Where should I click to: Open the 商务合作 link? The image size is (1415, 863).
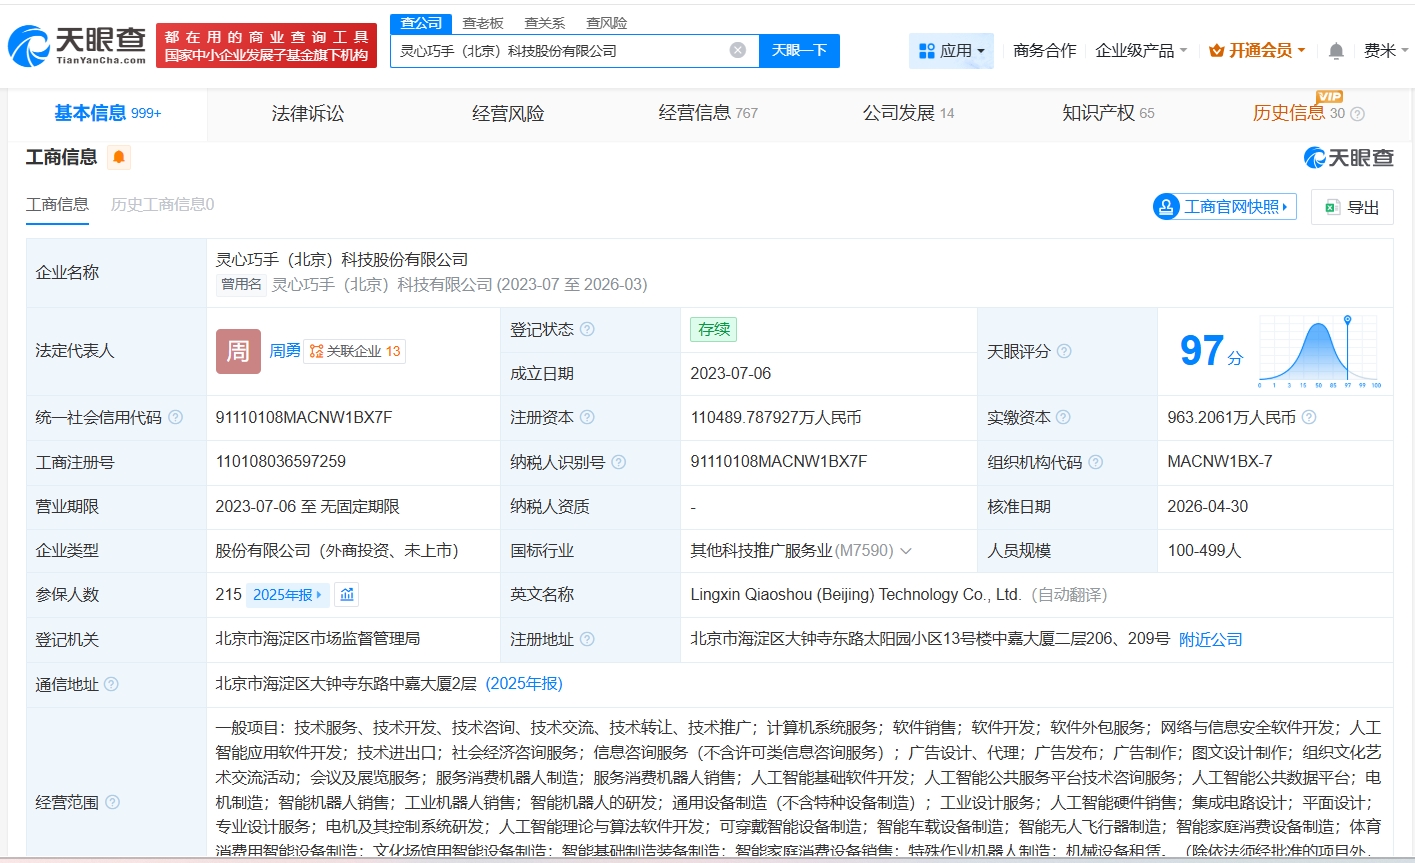pos(1045,50)
